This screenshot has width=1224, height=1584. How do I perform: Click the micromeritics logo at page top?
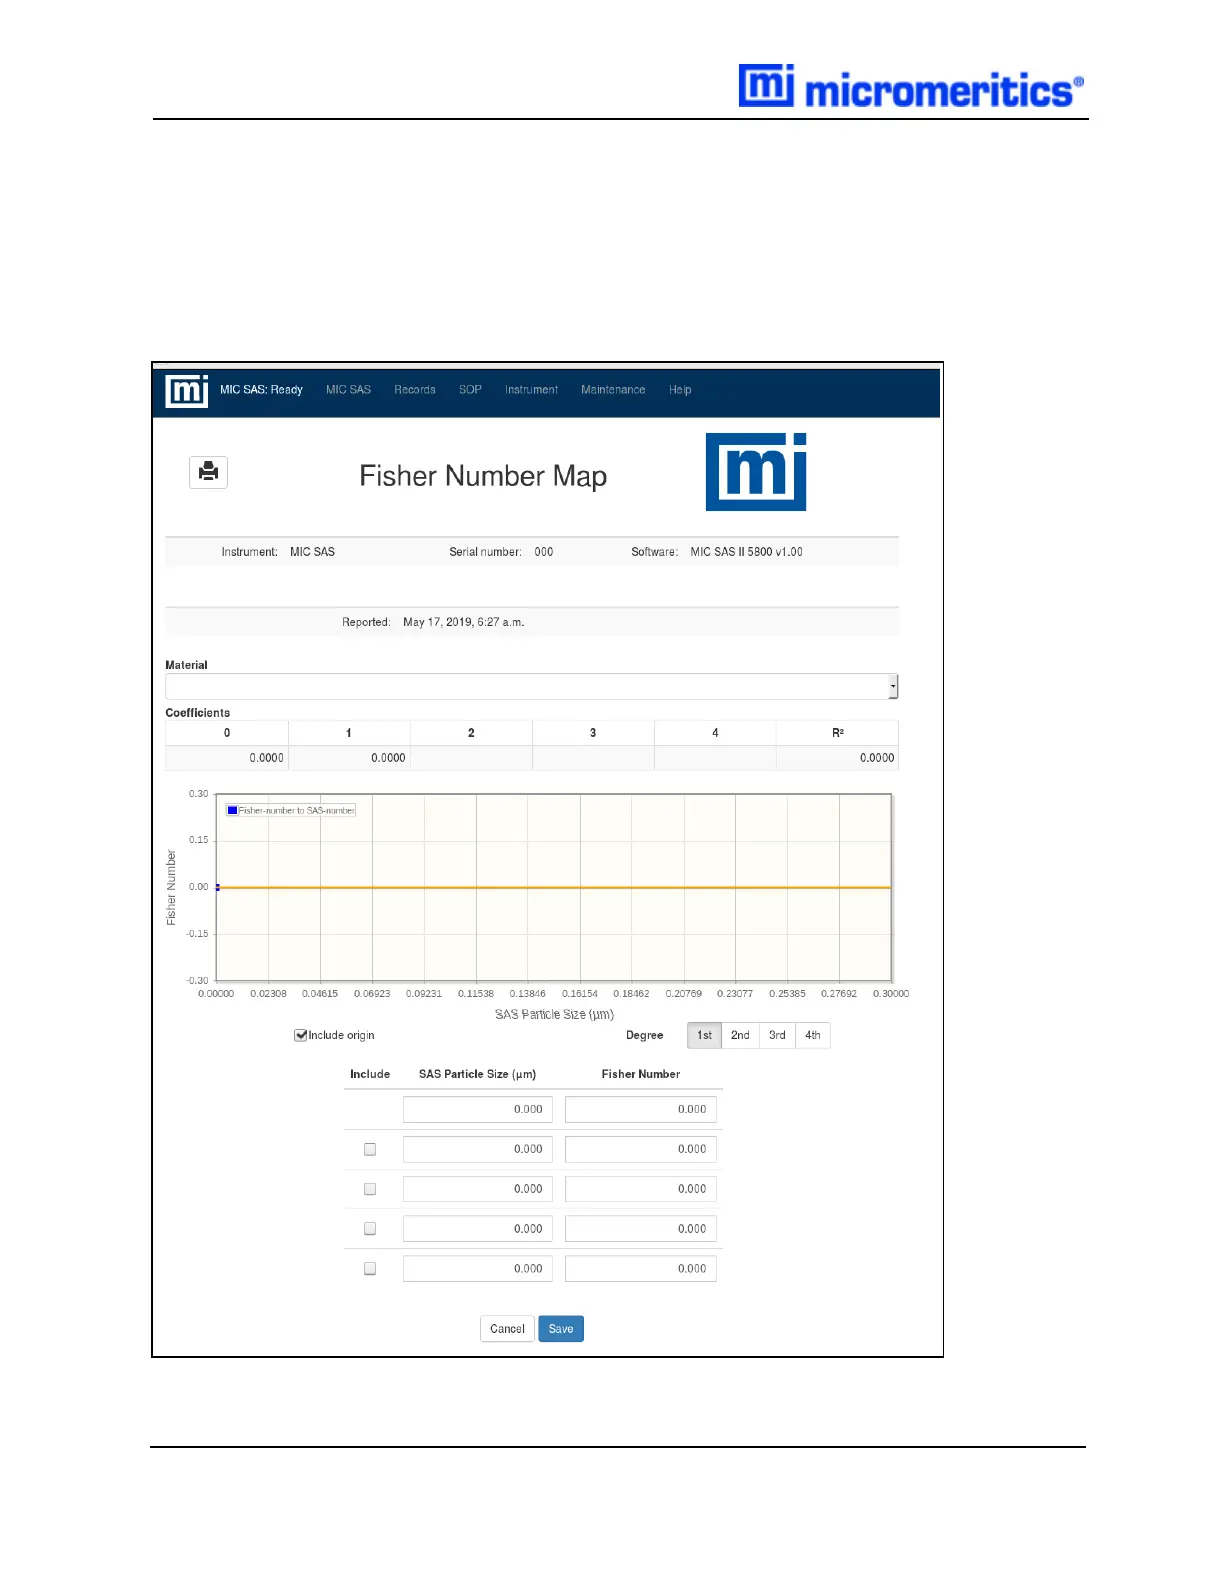coord(911,88)
